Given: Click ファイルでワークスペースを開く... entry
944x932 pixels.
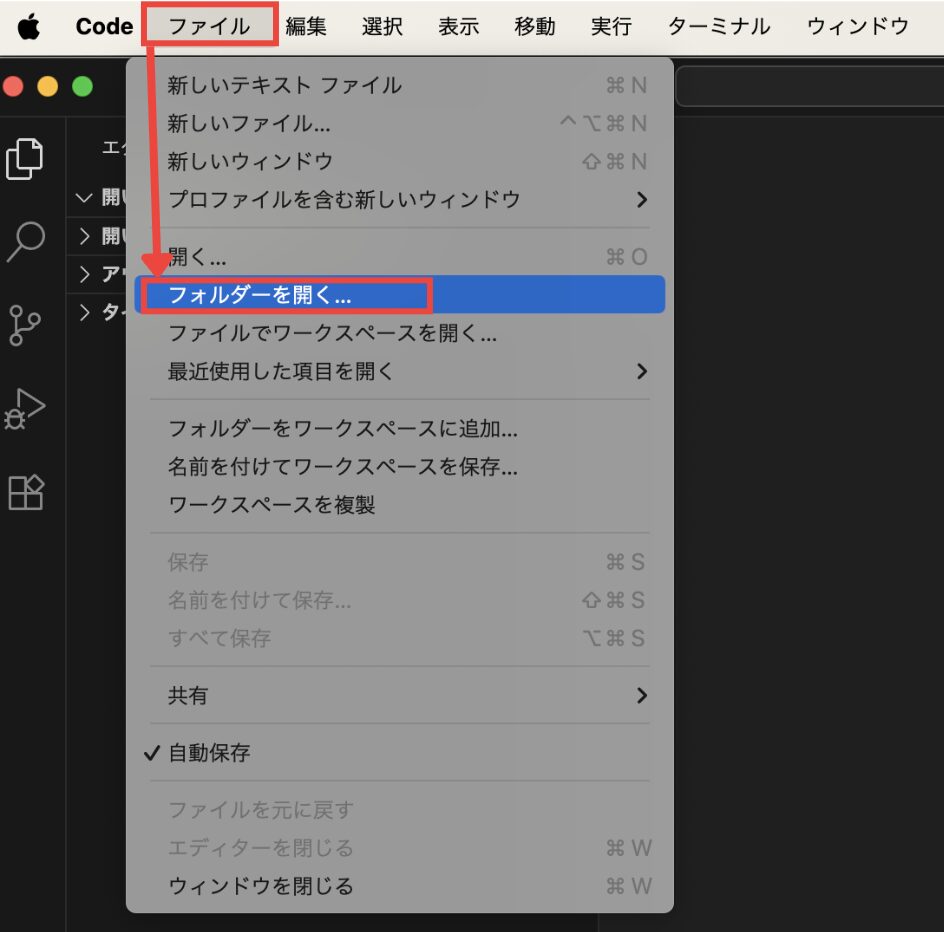Looking at the screenshot, I should pos(332,334).
